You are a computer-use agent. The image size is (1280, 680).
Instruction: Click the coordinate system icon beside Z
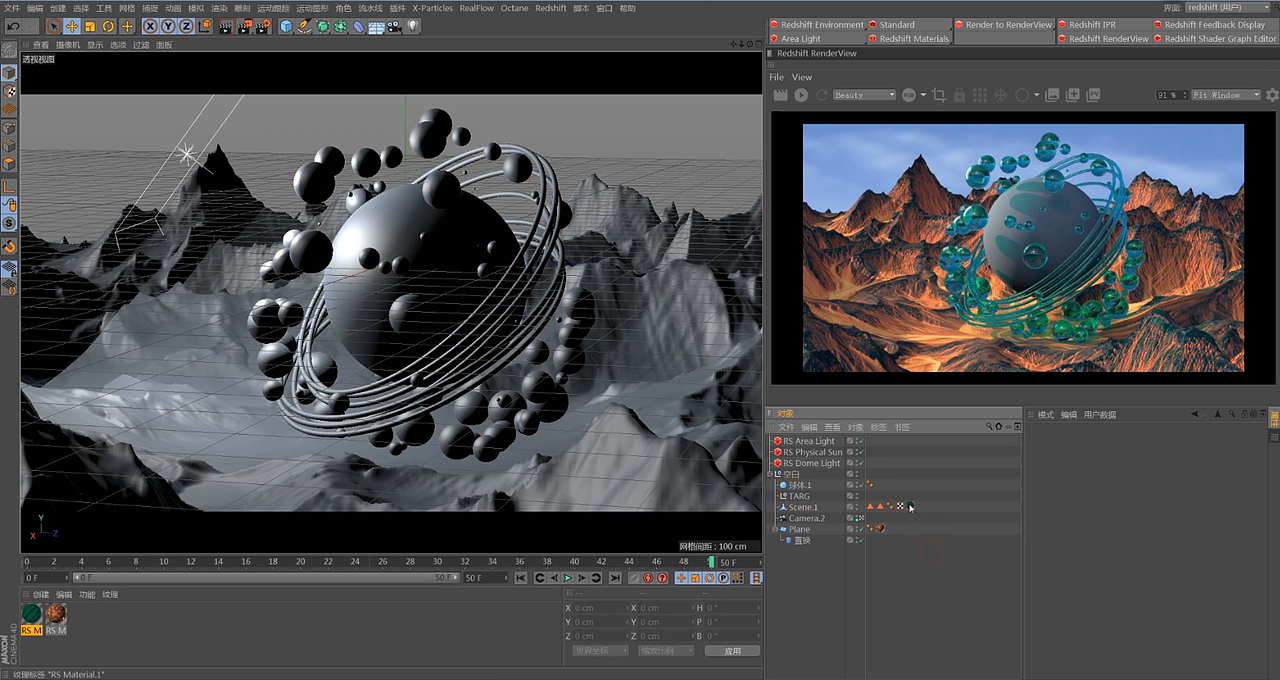[205, 26]
